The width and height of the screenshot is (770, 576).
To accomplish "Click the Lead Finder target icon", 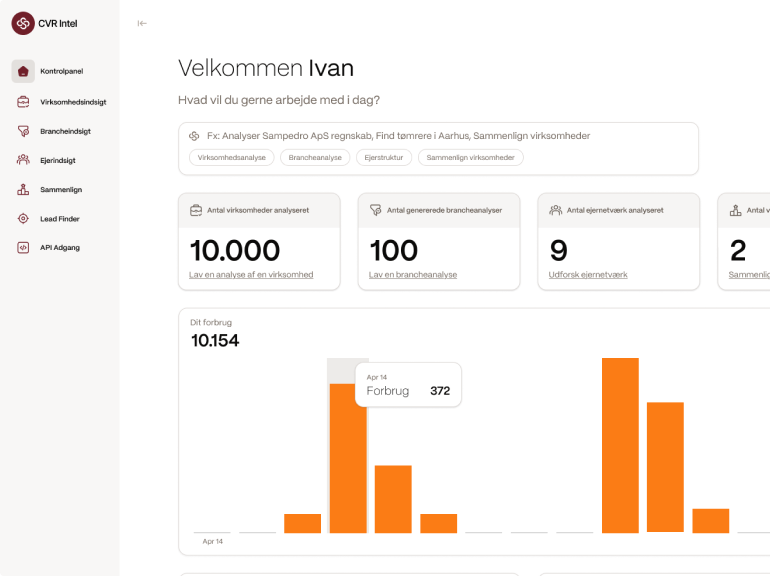I will (x=23, y=218).
